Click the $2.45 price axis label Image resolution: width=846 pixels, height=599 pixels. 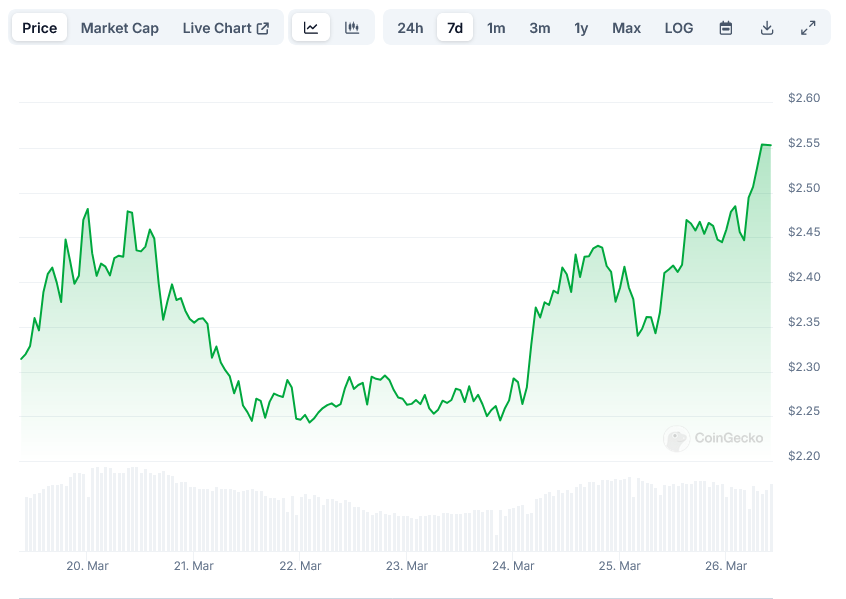tap(804, 232)
